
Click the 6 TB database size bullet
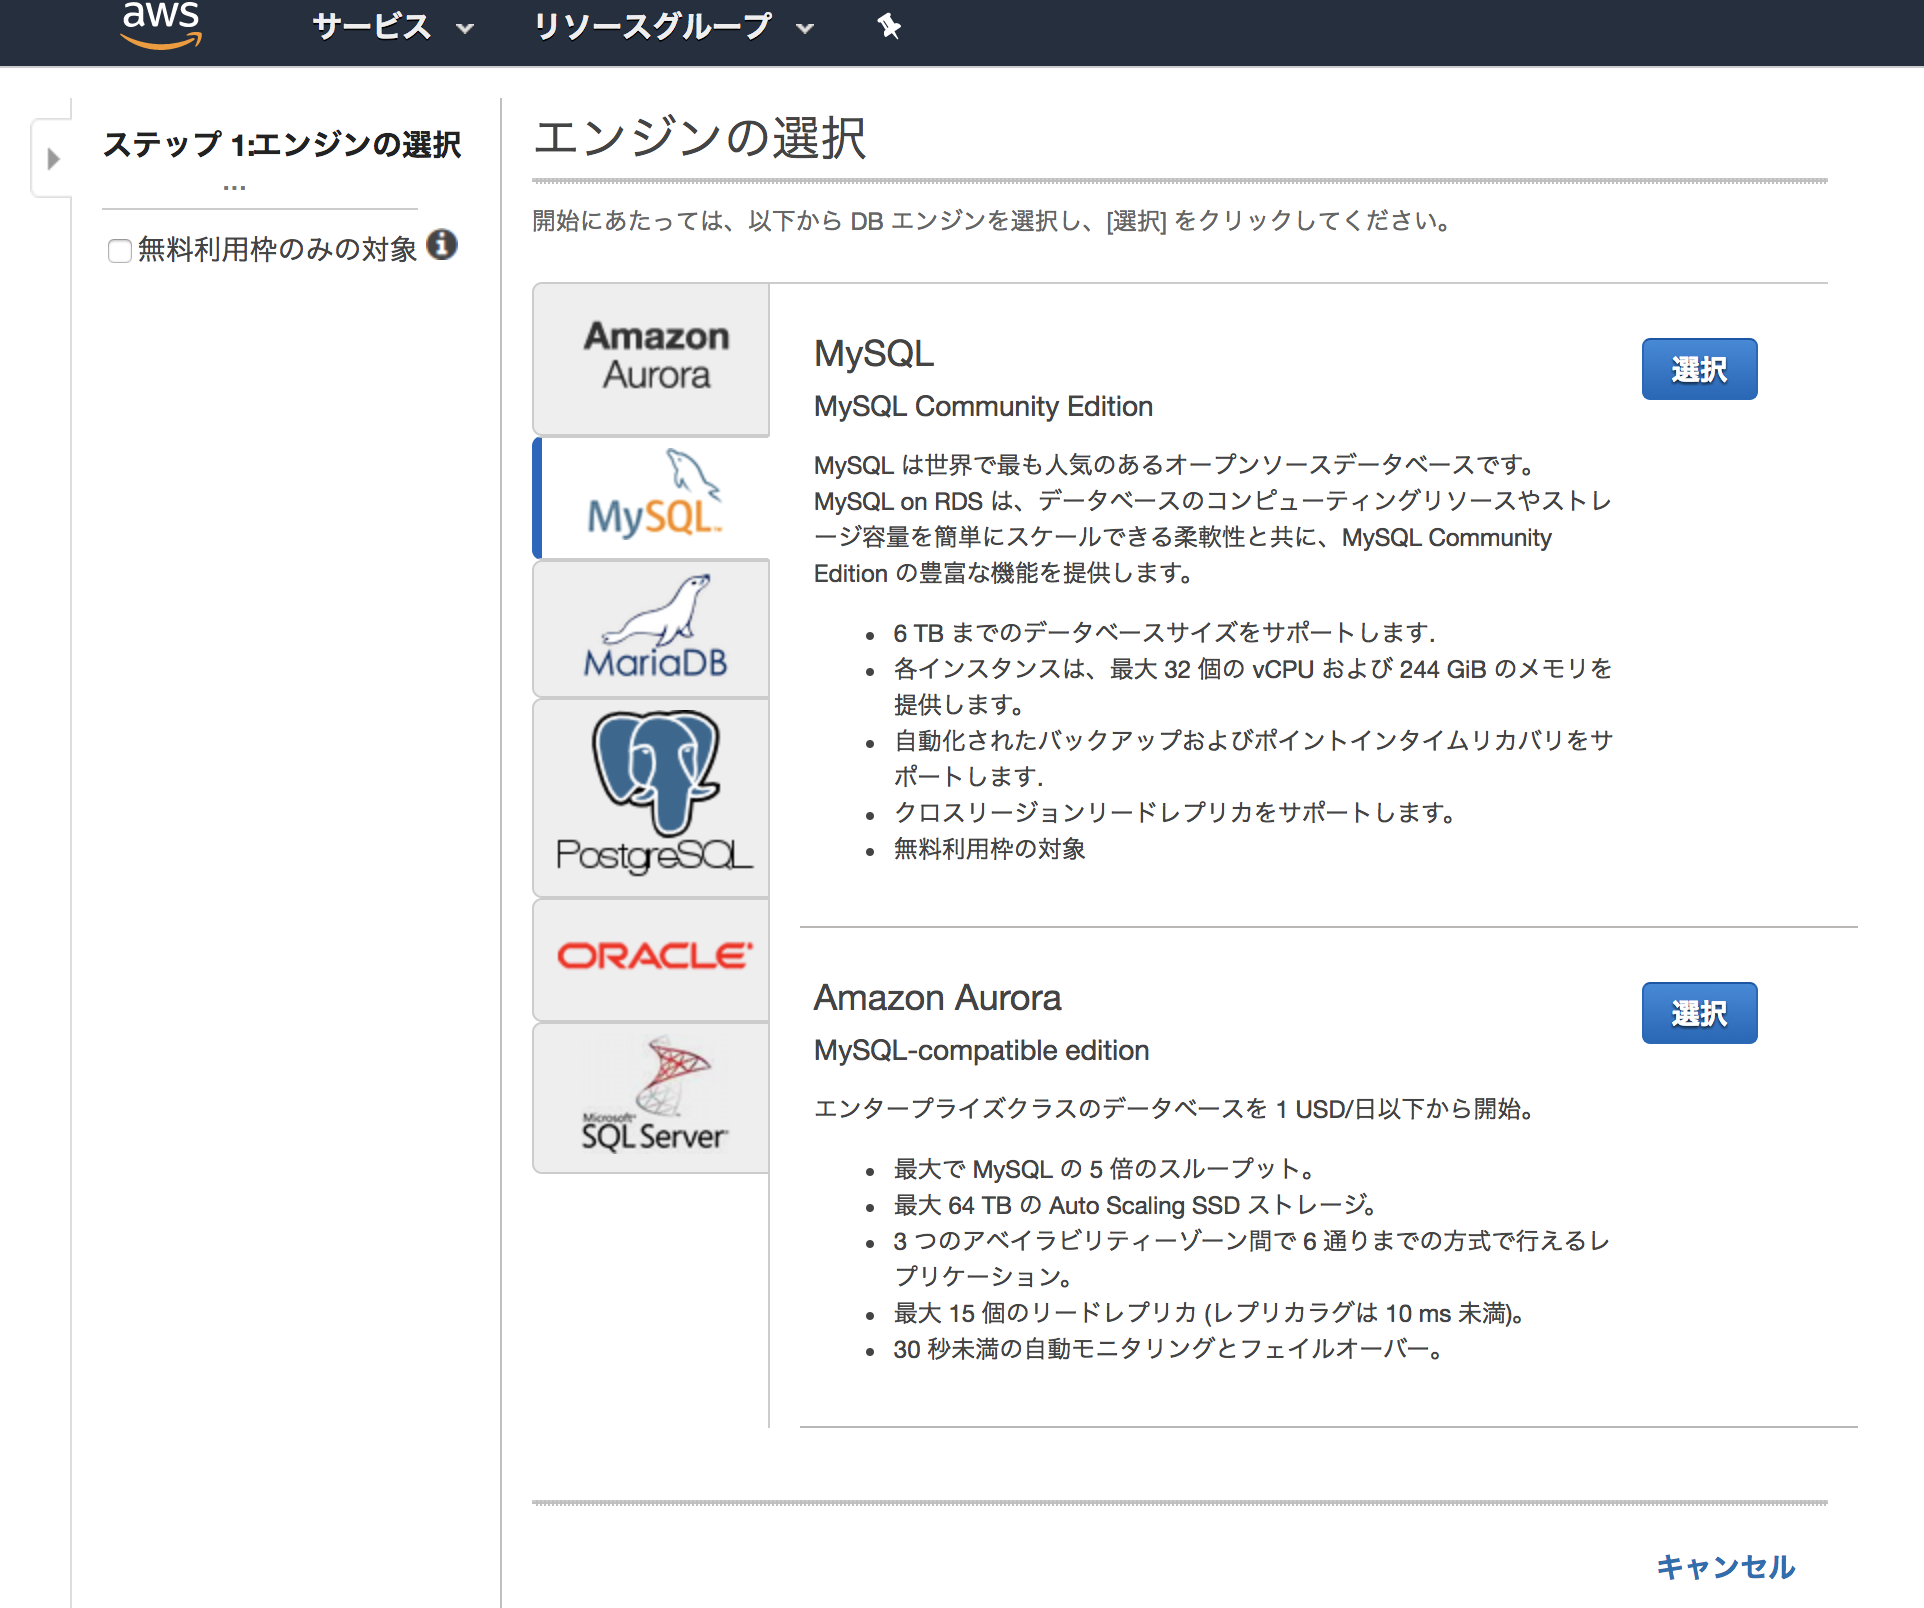(1164, 633)
